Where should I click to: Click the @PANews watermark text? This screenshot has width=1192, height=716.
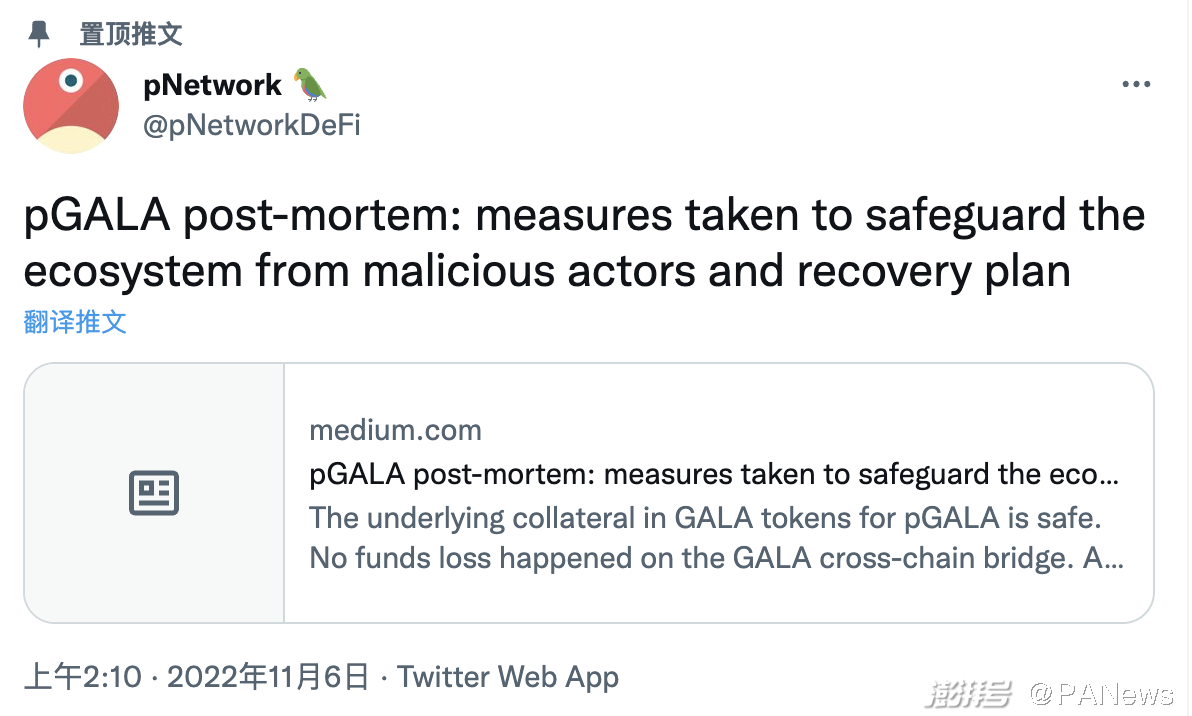1102,693
